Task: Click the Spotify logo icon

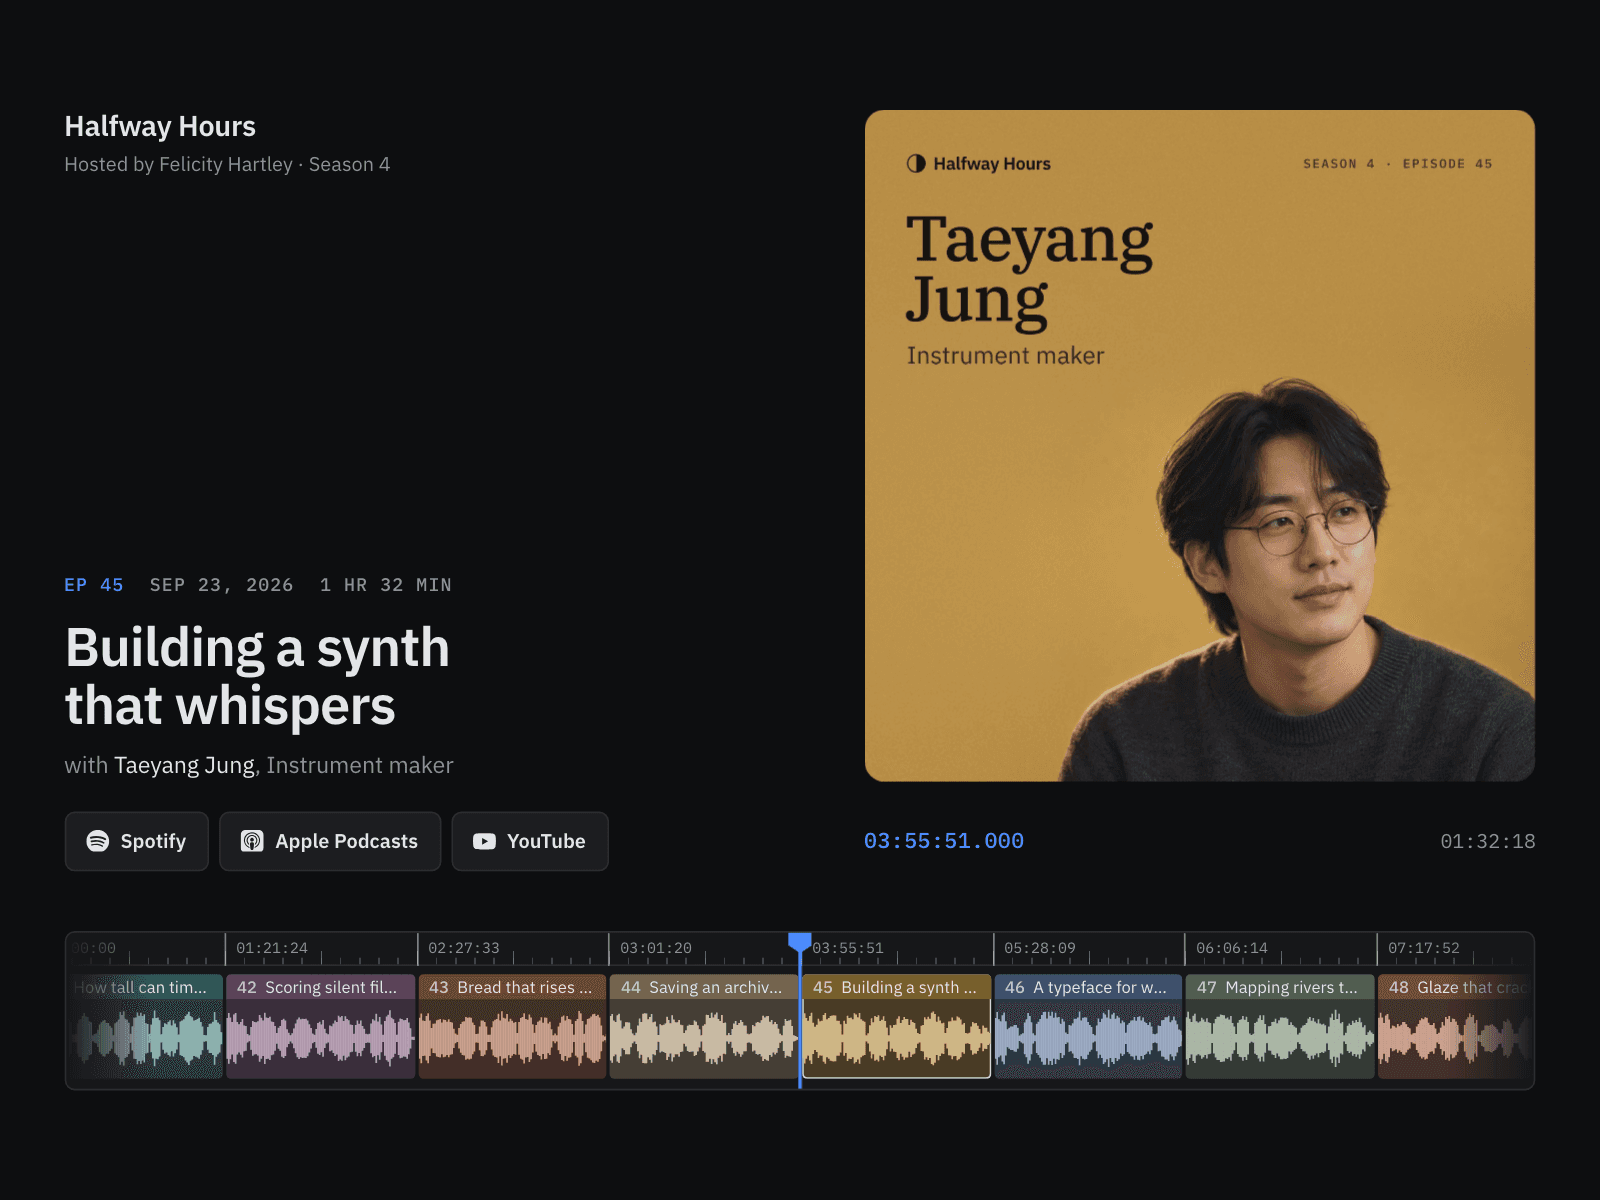Action: tap(97, 841)
